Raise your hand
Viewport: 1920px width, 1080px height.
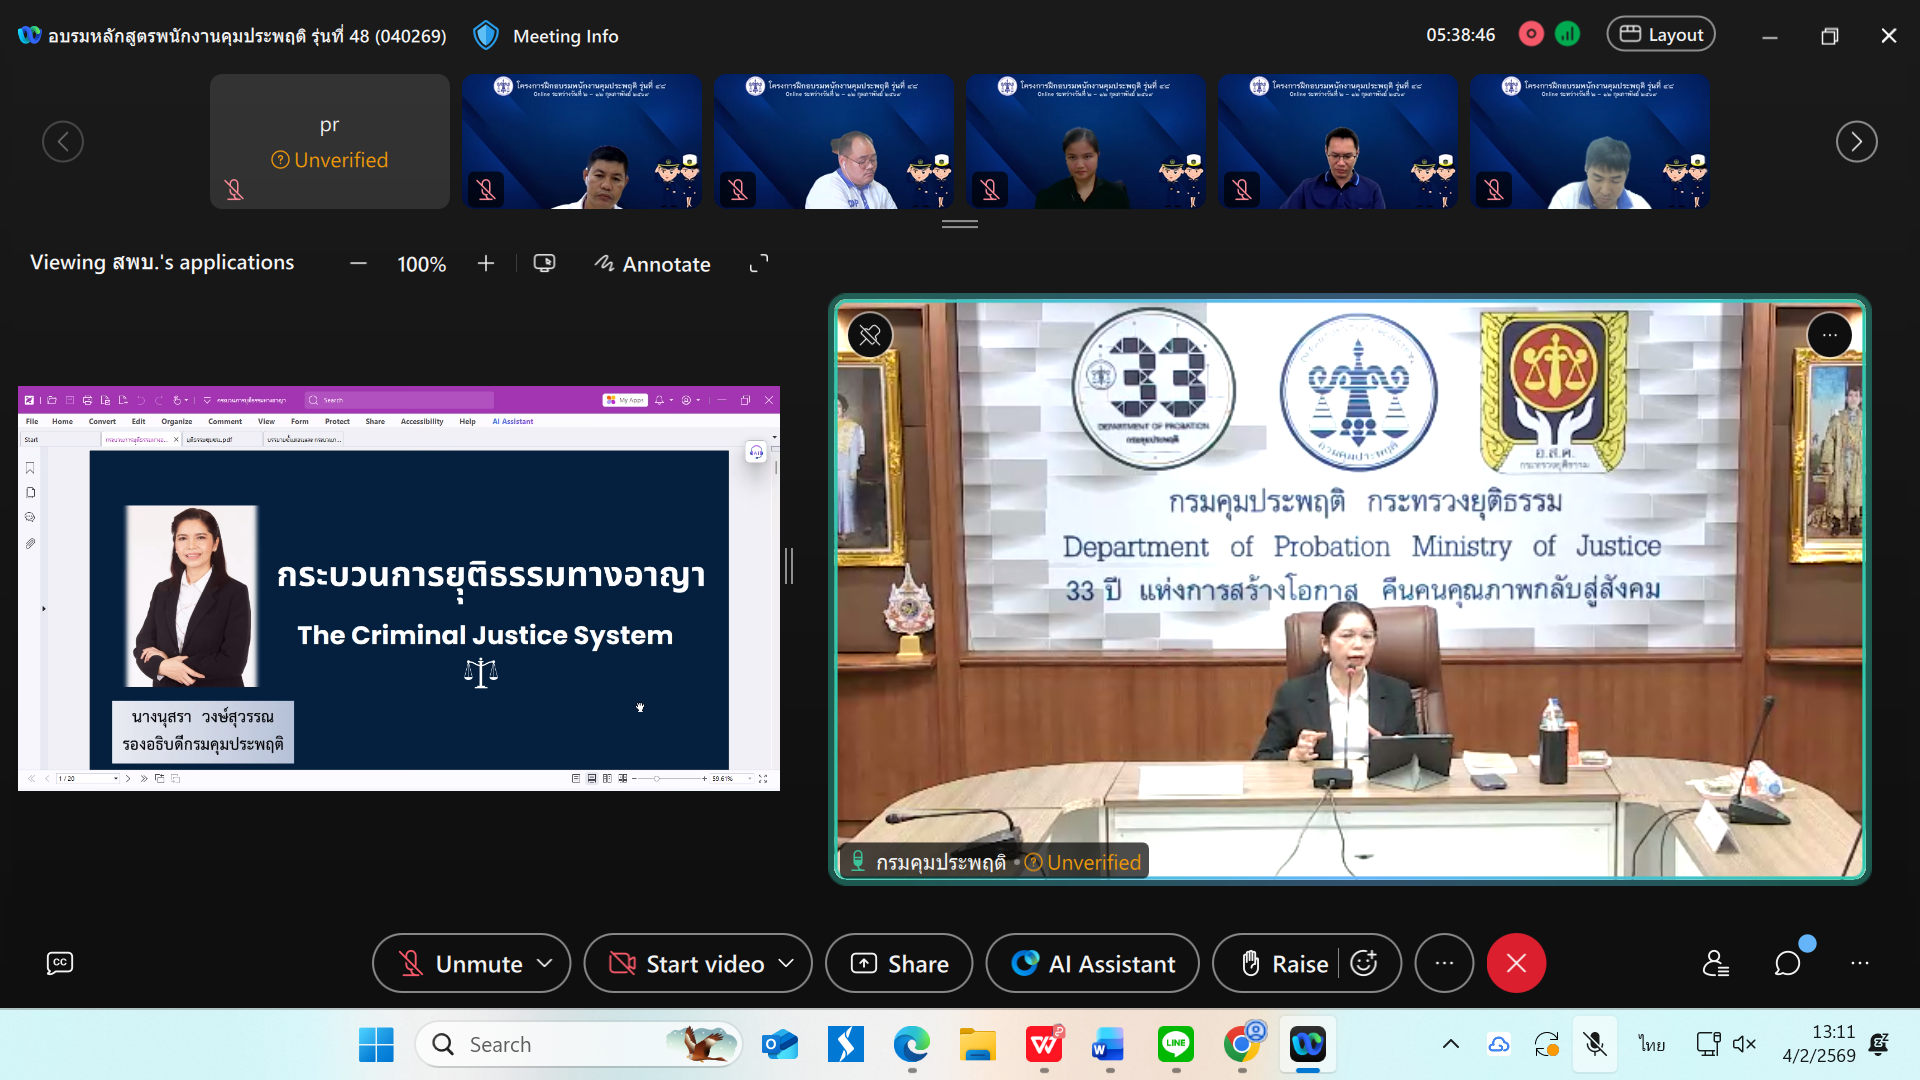(1284, 963)
